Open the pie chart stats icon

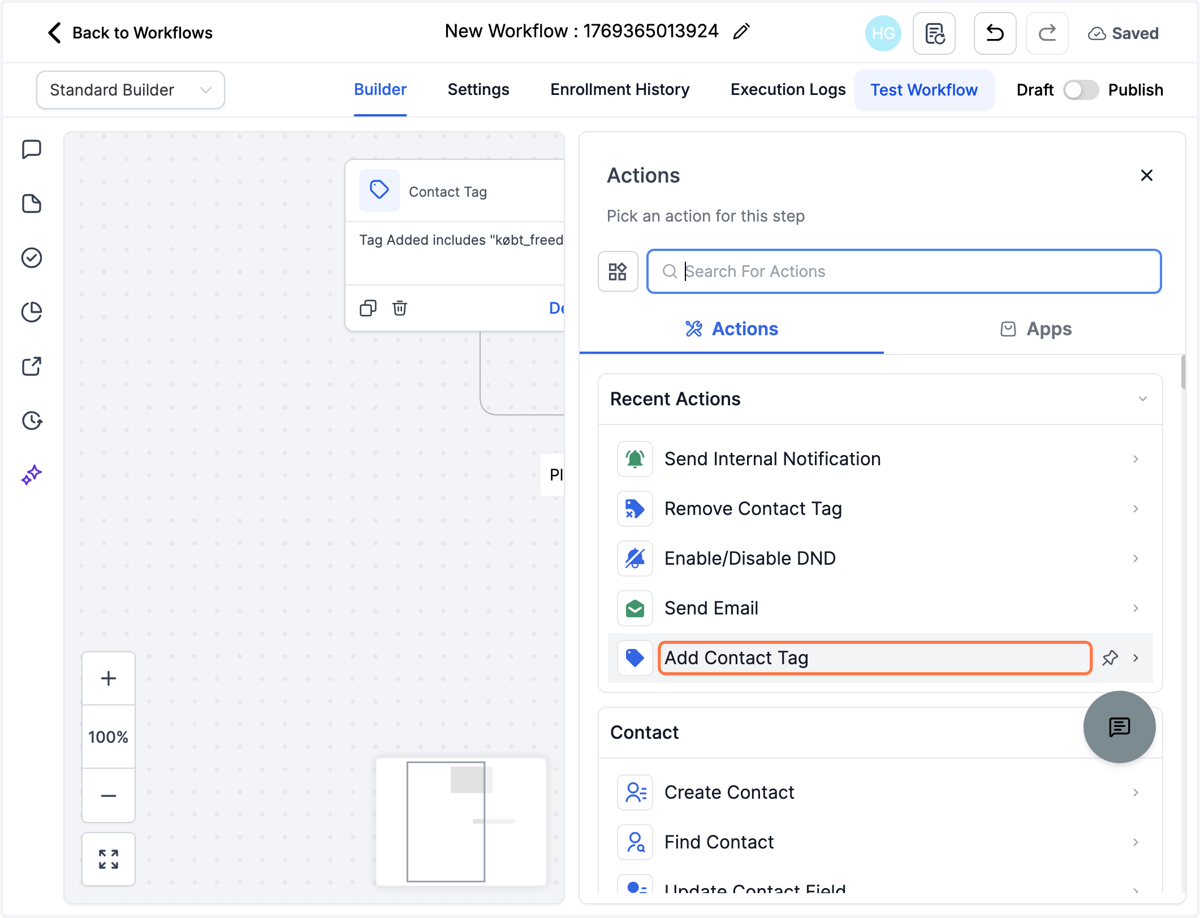[32, 312]
